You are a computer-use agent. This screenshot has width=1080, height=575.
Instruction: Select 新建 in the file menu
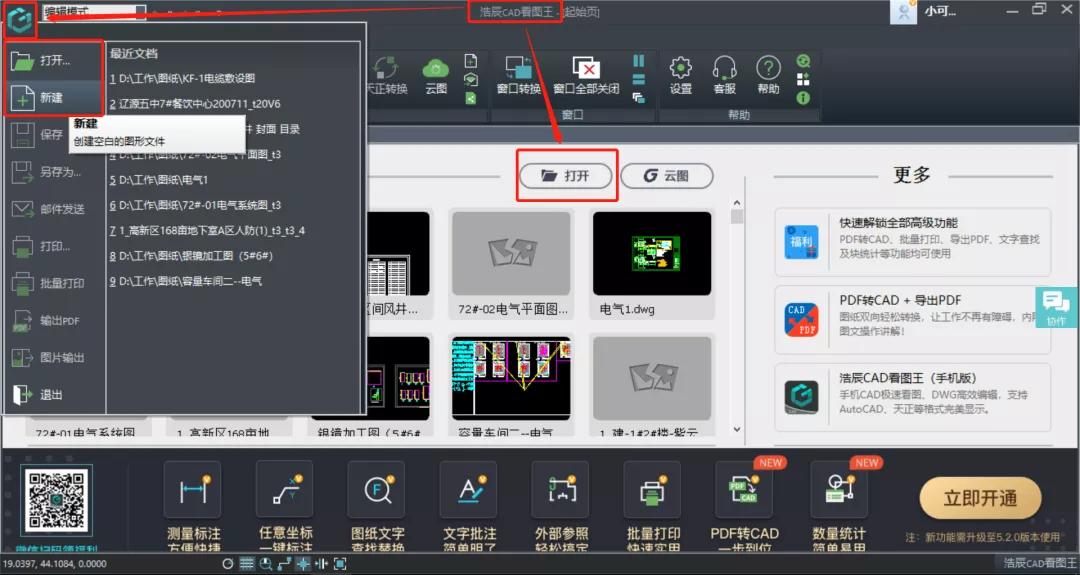54,98
